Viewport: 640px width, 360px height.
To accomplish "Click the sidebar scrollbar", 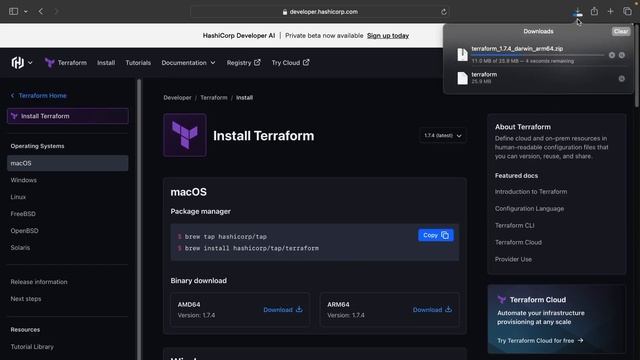I will point(139,219).
